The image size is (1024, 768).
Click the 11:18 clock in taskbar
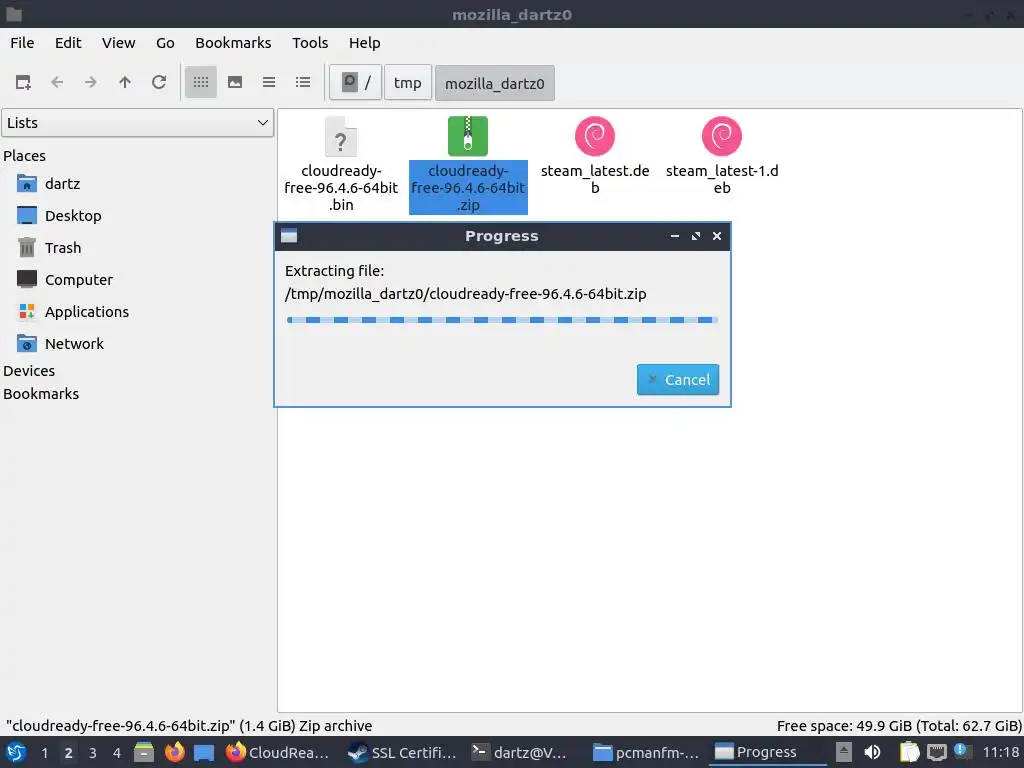(1000, 753)
